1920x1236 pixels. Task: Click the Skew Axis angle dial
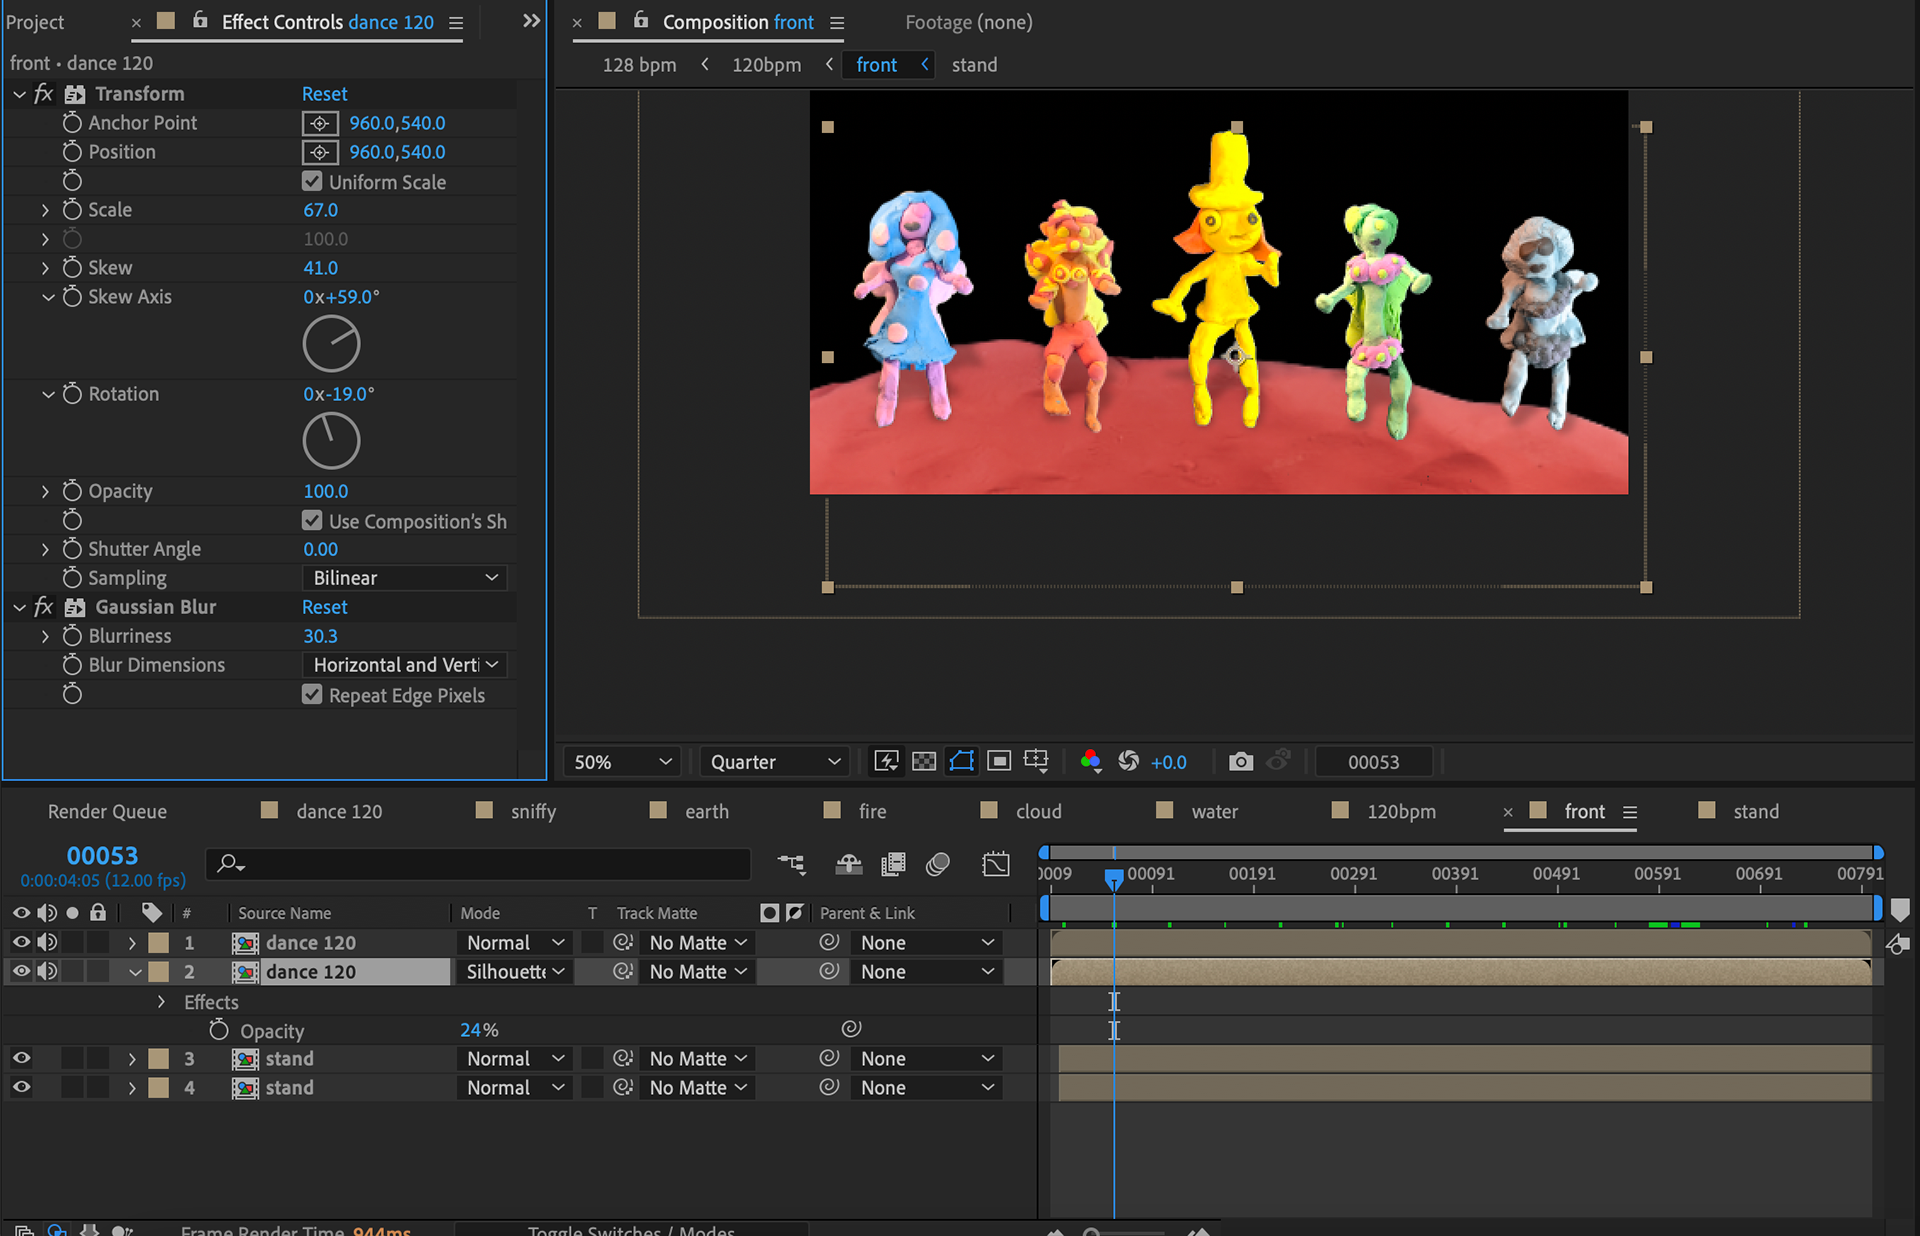(331, 344)
